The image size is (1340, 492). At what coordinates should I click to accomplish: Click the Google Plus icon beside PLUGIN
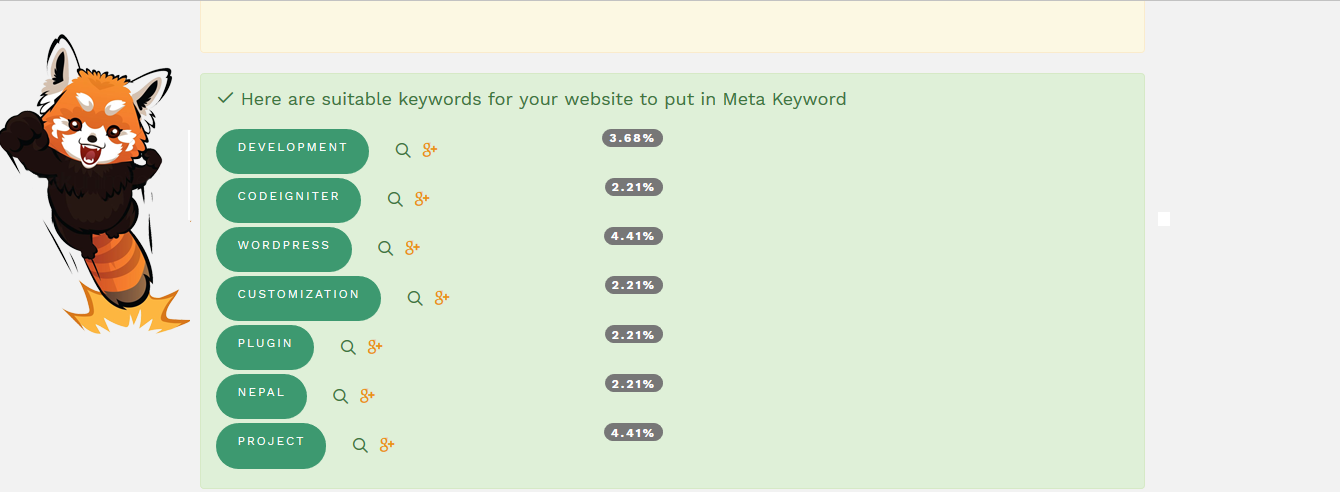(375, 347)
